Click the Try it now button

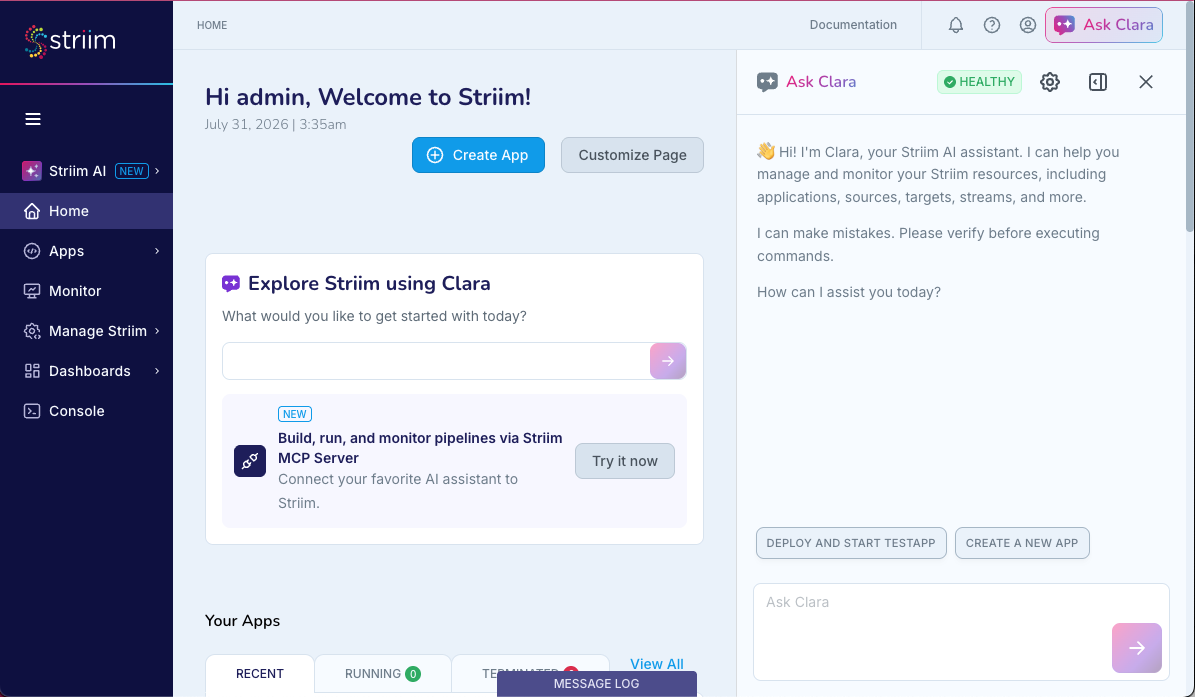pos(625,461)
